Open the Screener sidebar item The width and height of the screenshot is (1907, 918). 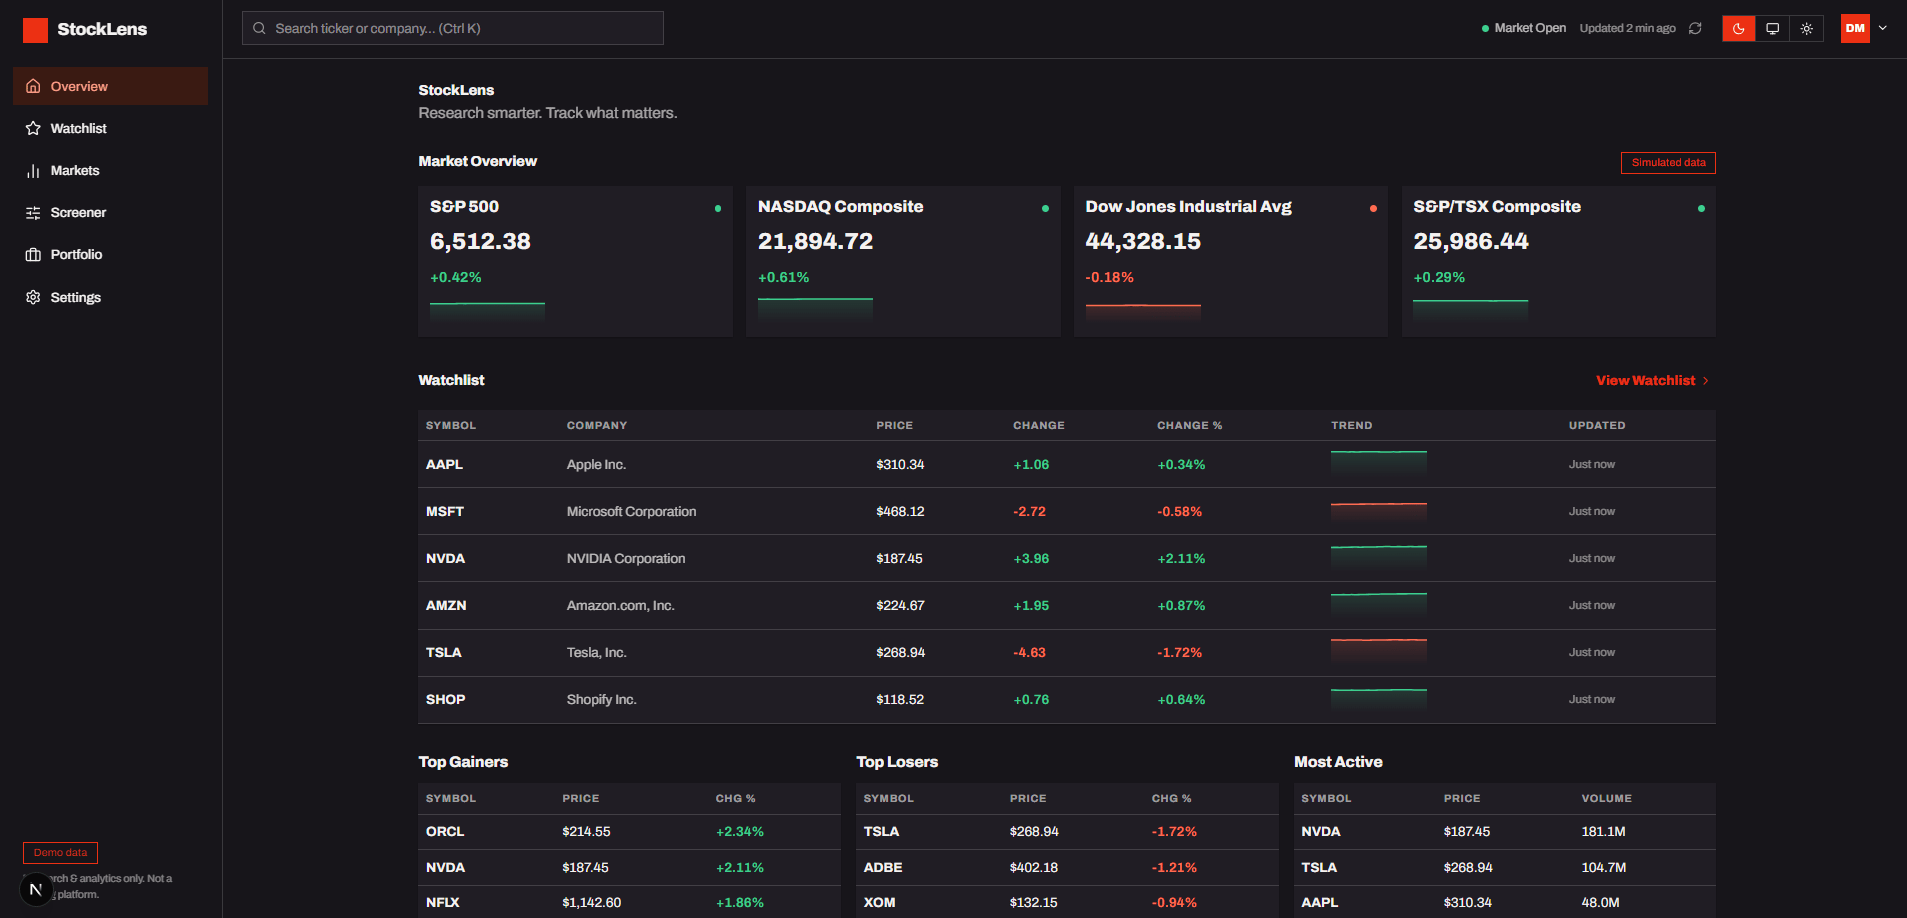click(x=110, y=213)
